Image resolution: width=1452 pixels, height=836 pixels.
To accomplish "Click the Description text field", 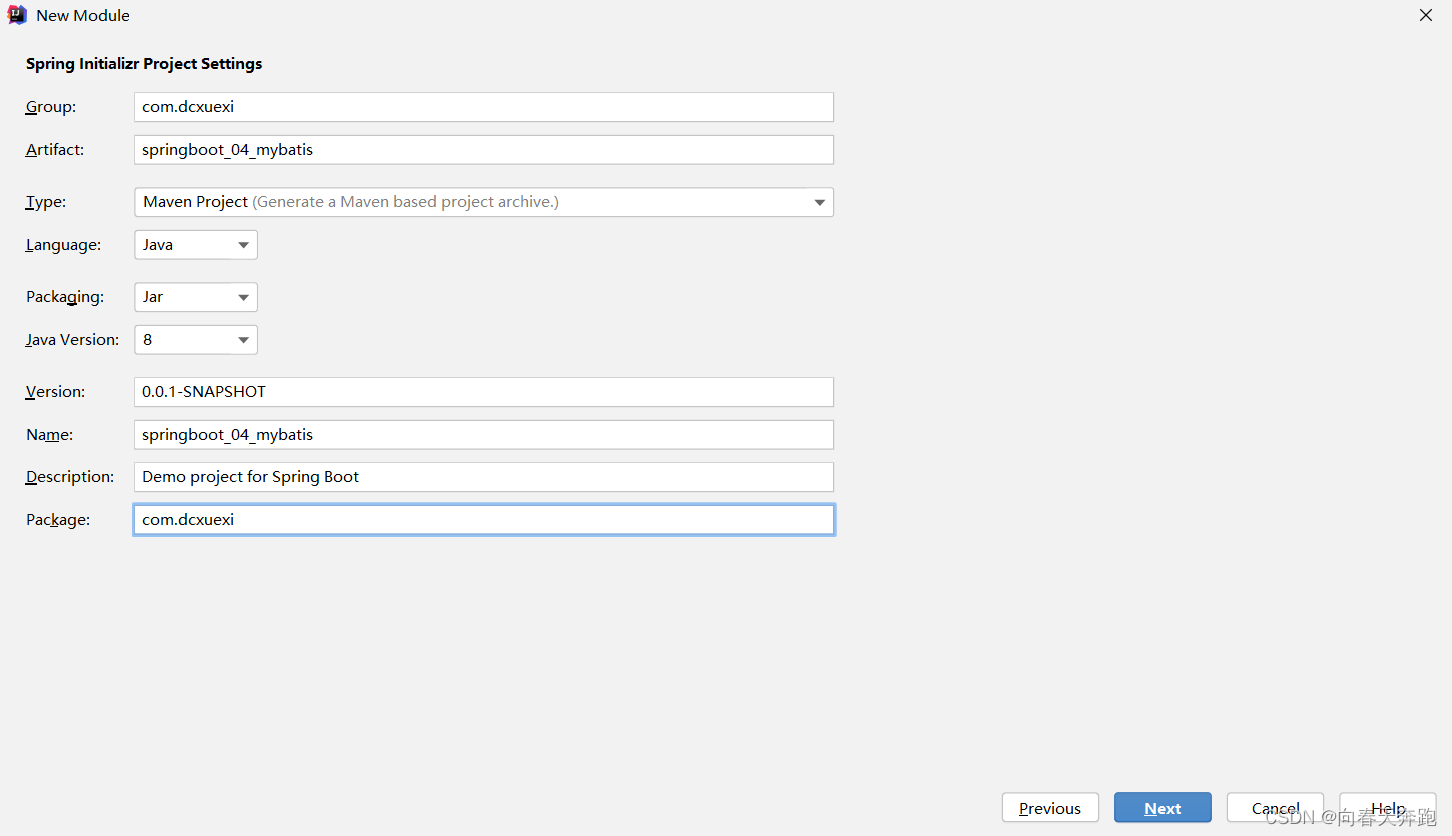I will (484, 477).
